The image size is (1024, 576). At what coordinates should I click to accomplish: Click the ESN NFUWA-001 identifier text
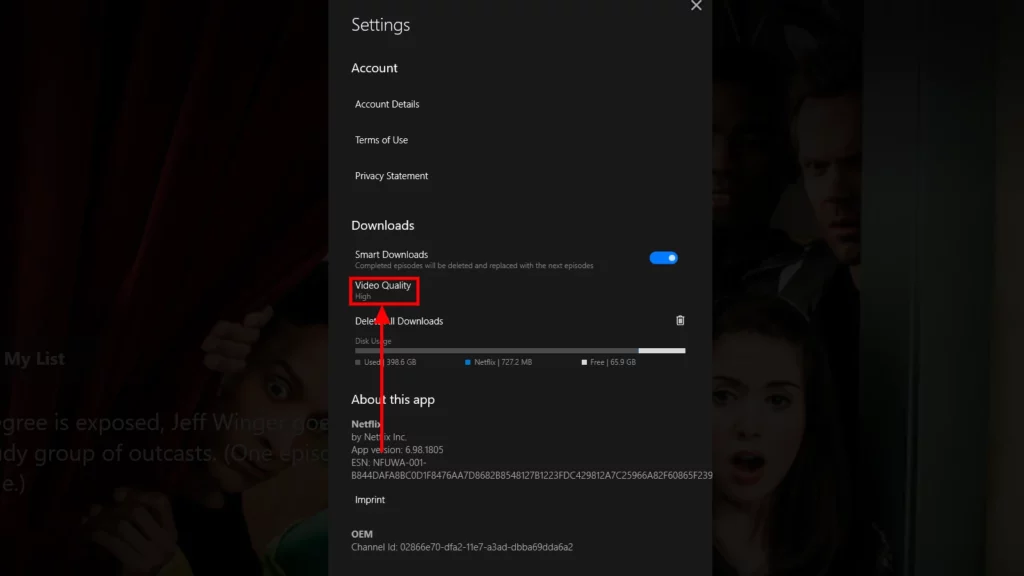click(x=532, y=469)
